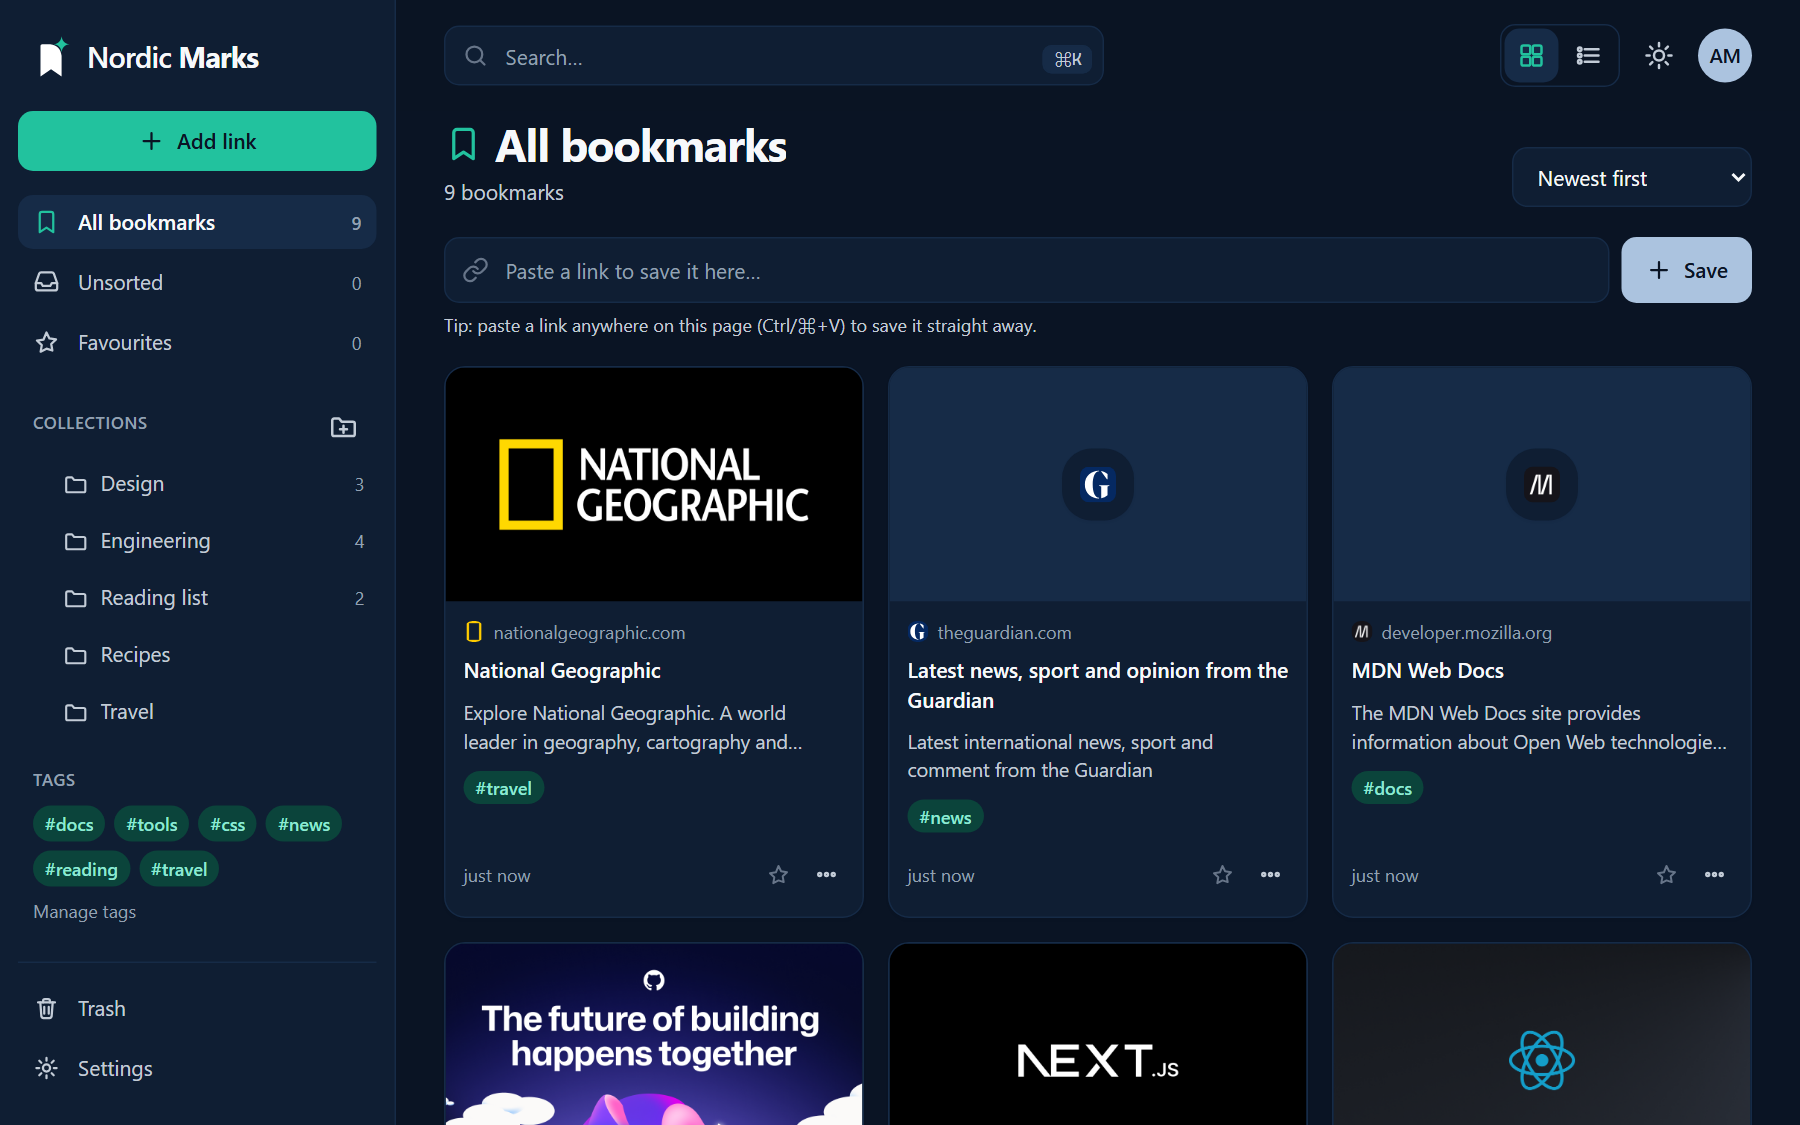1800x1125 pixels.
Task: Open the Reading list collection
Action: coord(214,598)
